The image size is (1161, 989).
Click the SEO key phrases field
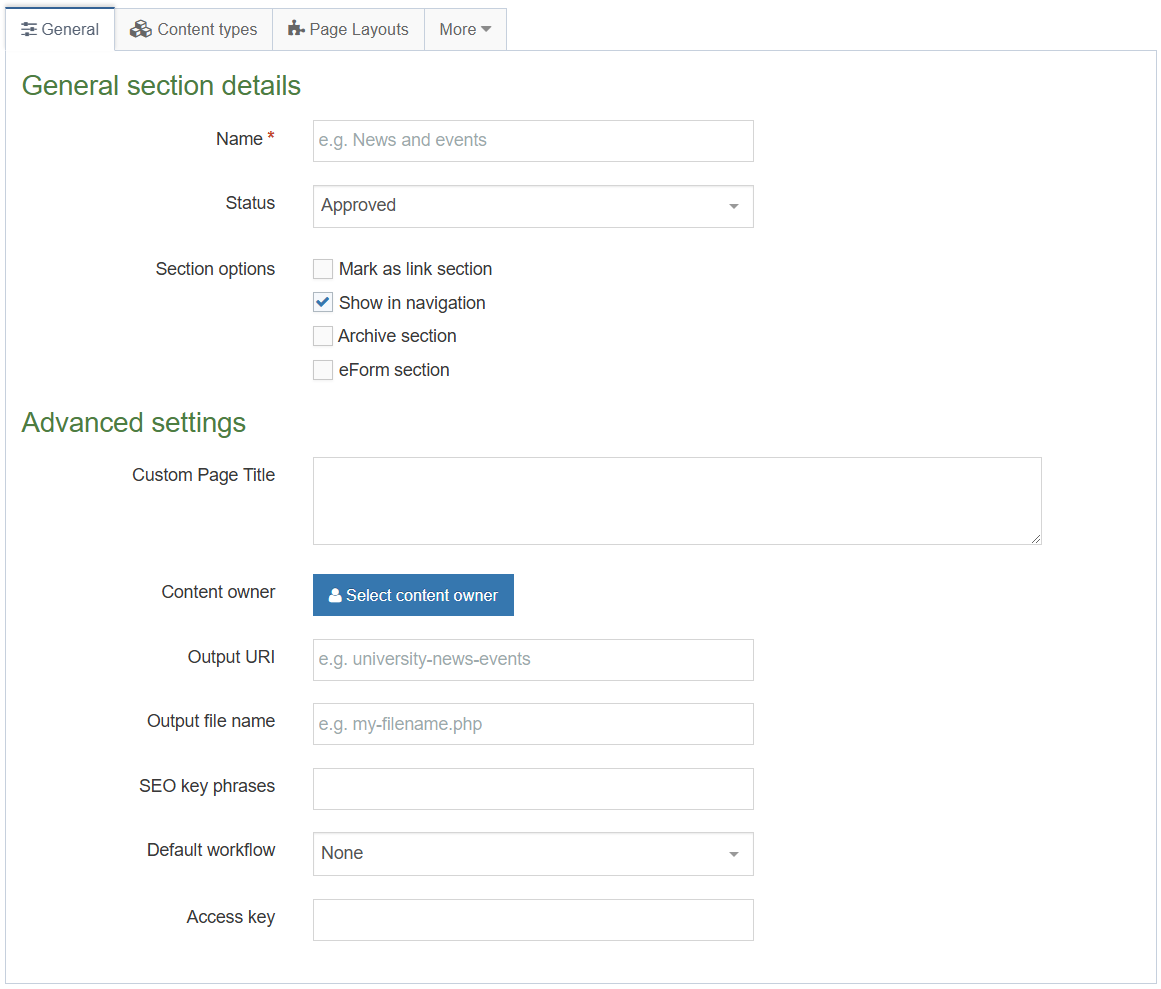(x=532, y=789)
